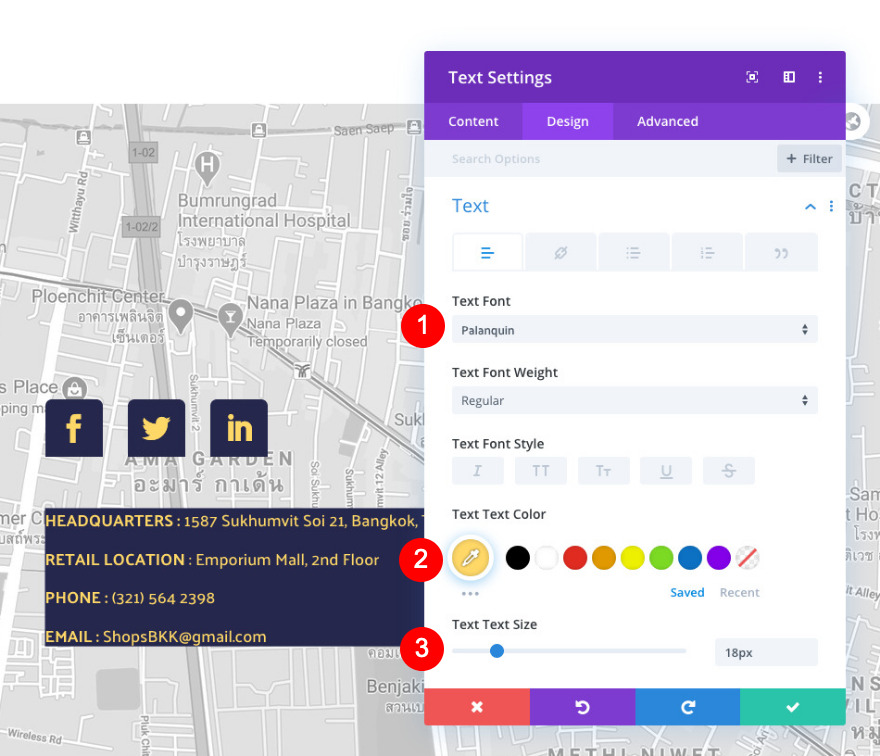880x756 pixels.
Task: Toggle strikethrough font style
Action: [x=728, y=471]
